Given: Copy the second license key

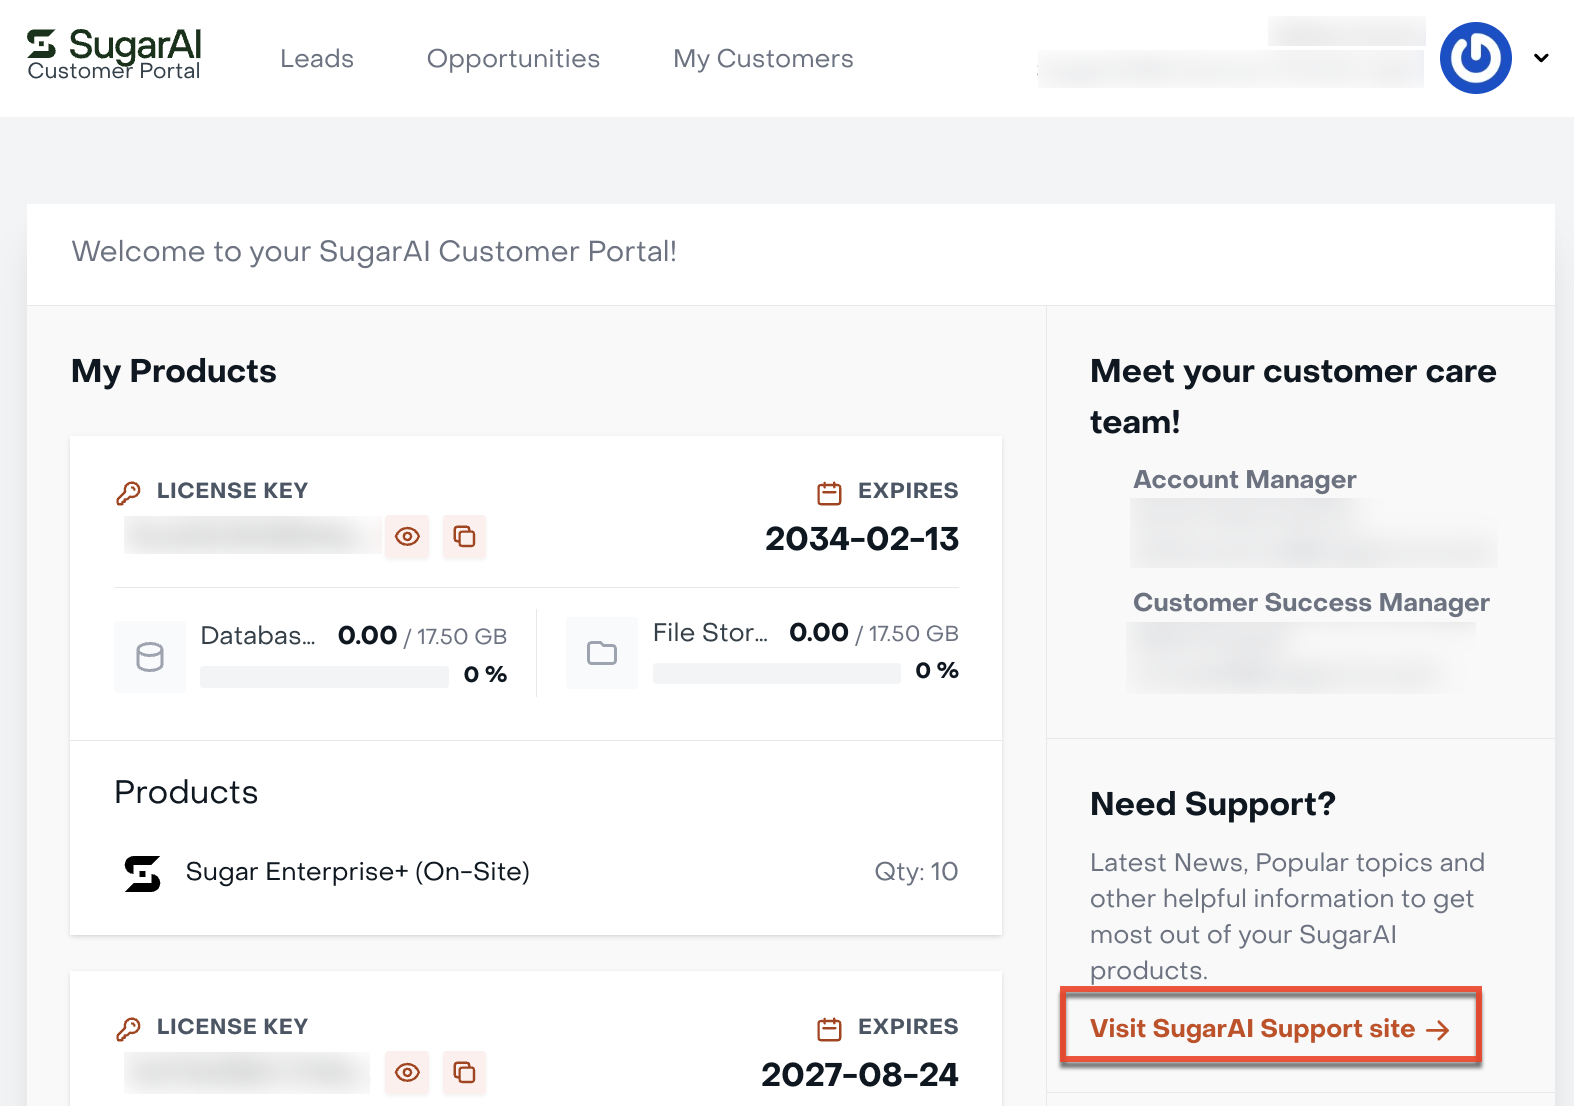Looking at the screenshot, I should click(464, 1073).
